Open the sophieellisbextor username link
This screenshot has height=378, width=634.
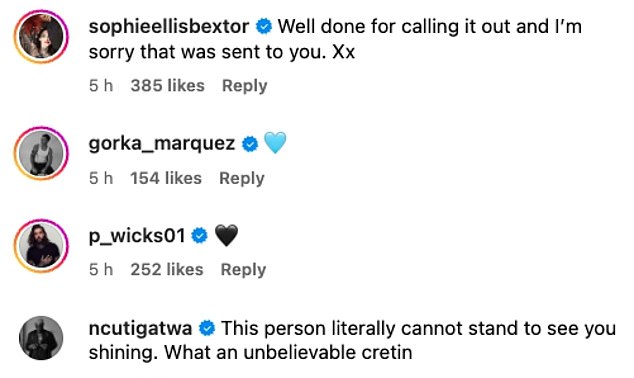click(x=169, y=27)
